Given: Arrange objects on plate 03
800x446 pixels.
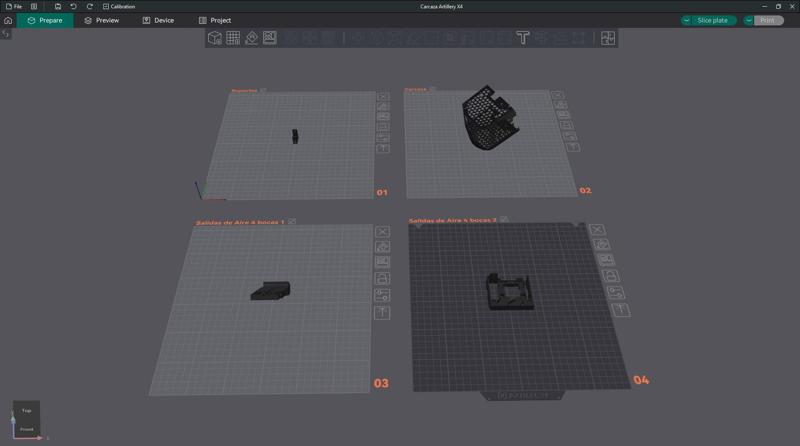Looking at the screenshot, I should (x=382, y=262).
